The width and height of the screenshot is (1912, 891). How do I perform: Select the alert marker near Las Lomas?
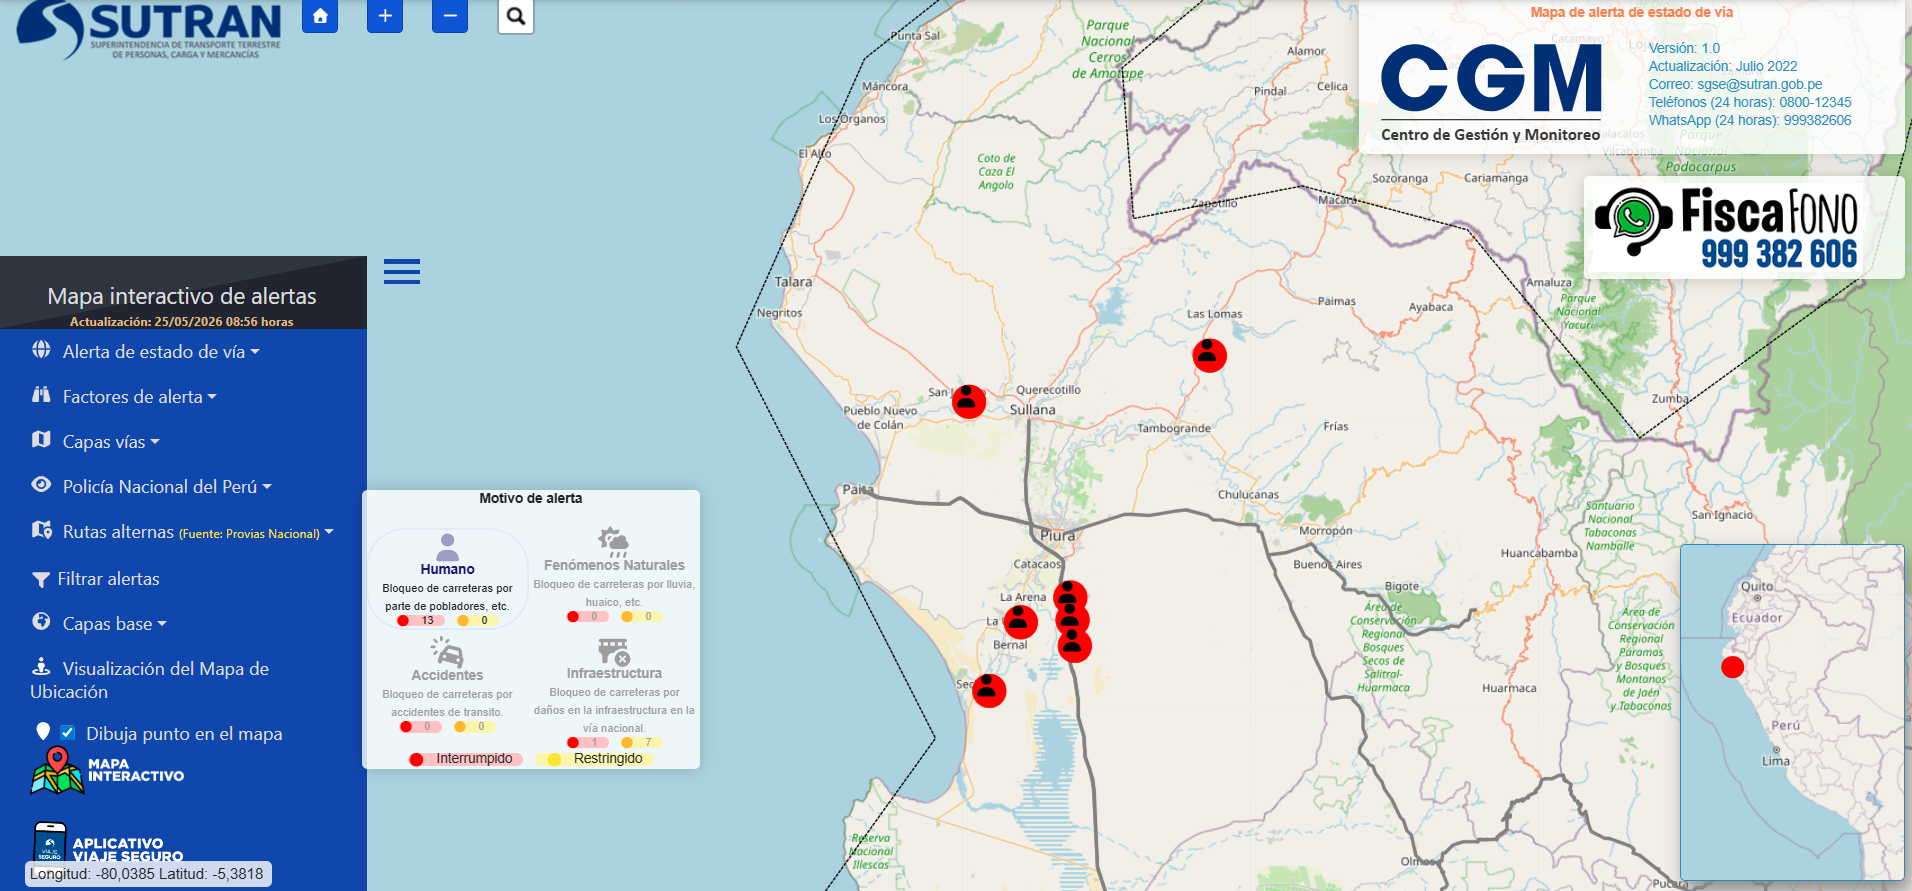(1209, 355)
